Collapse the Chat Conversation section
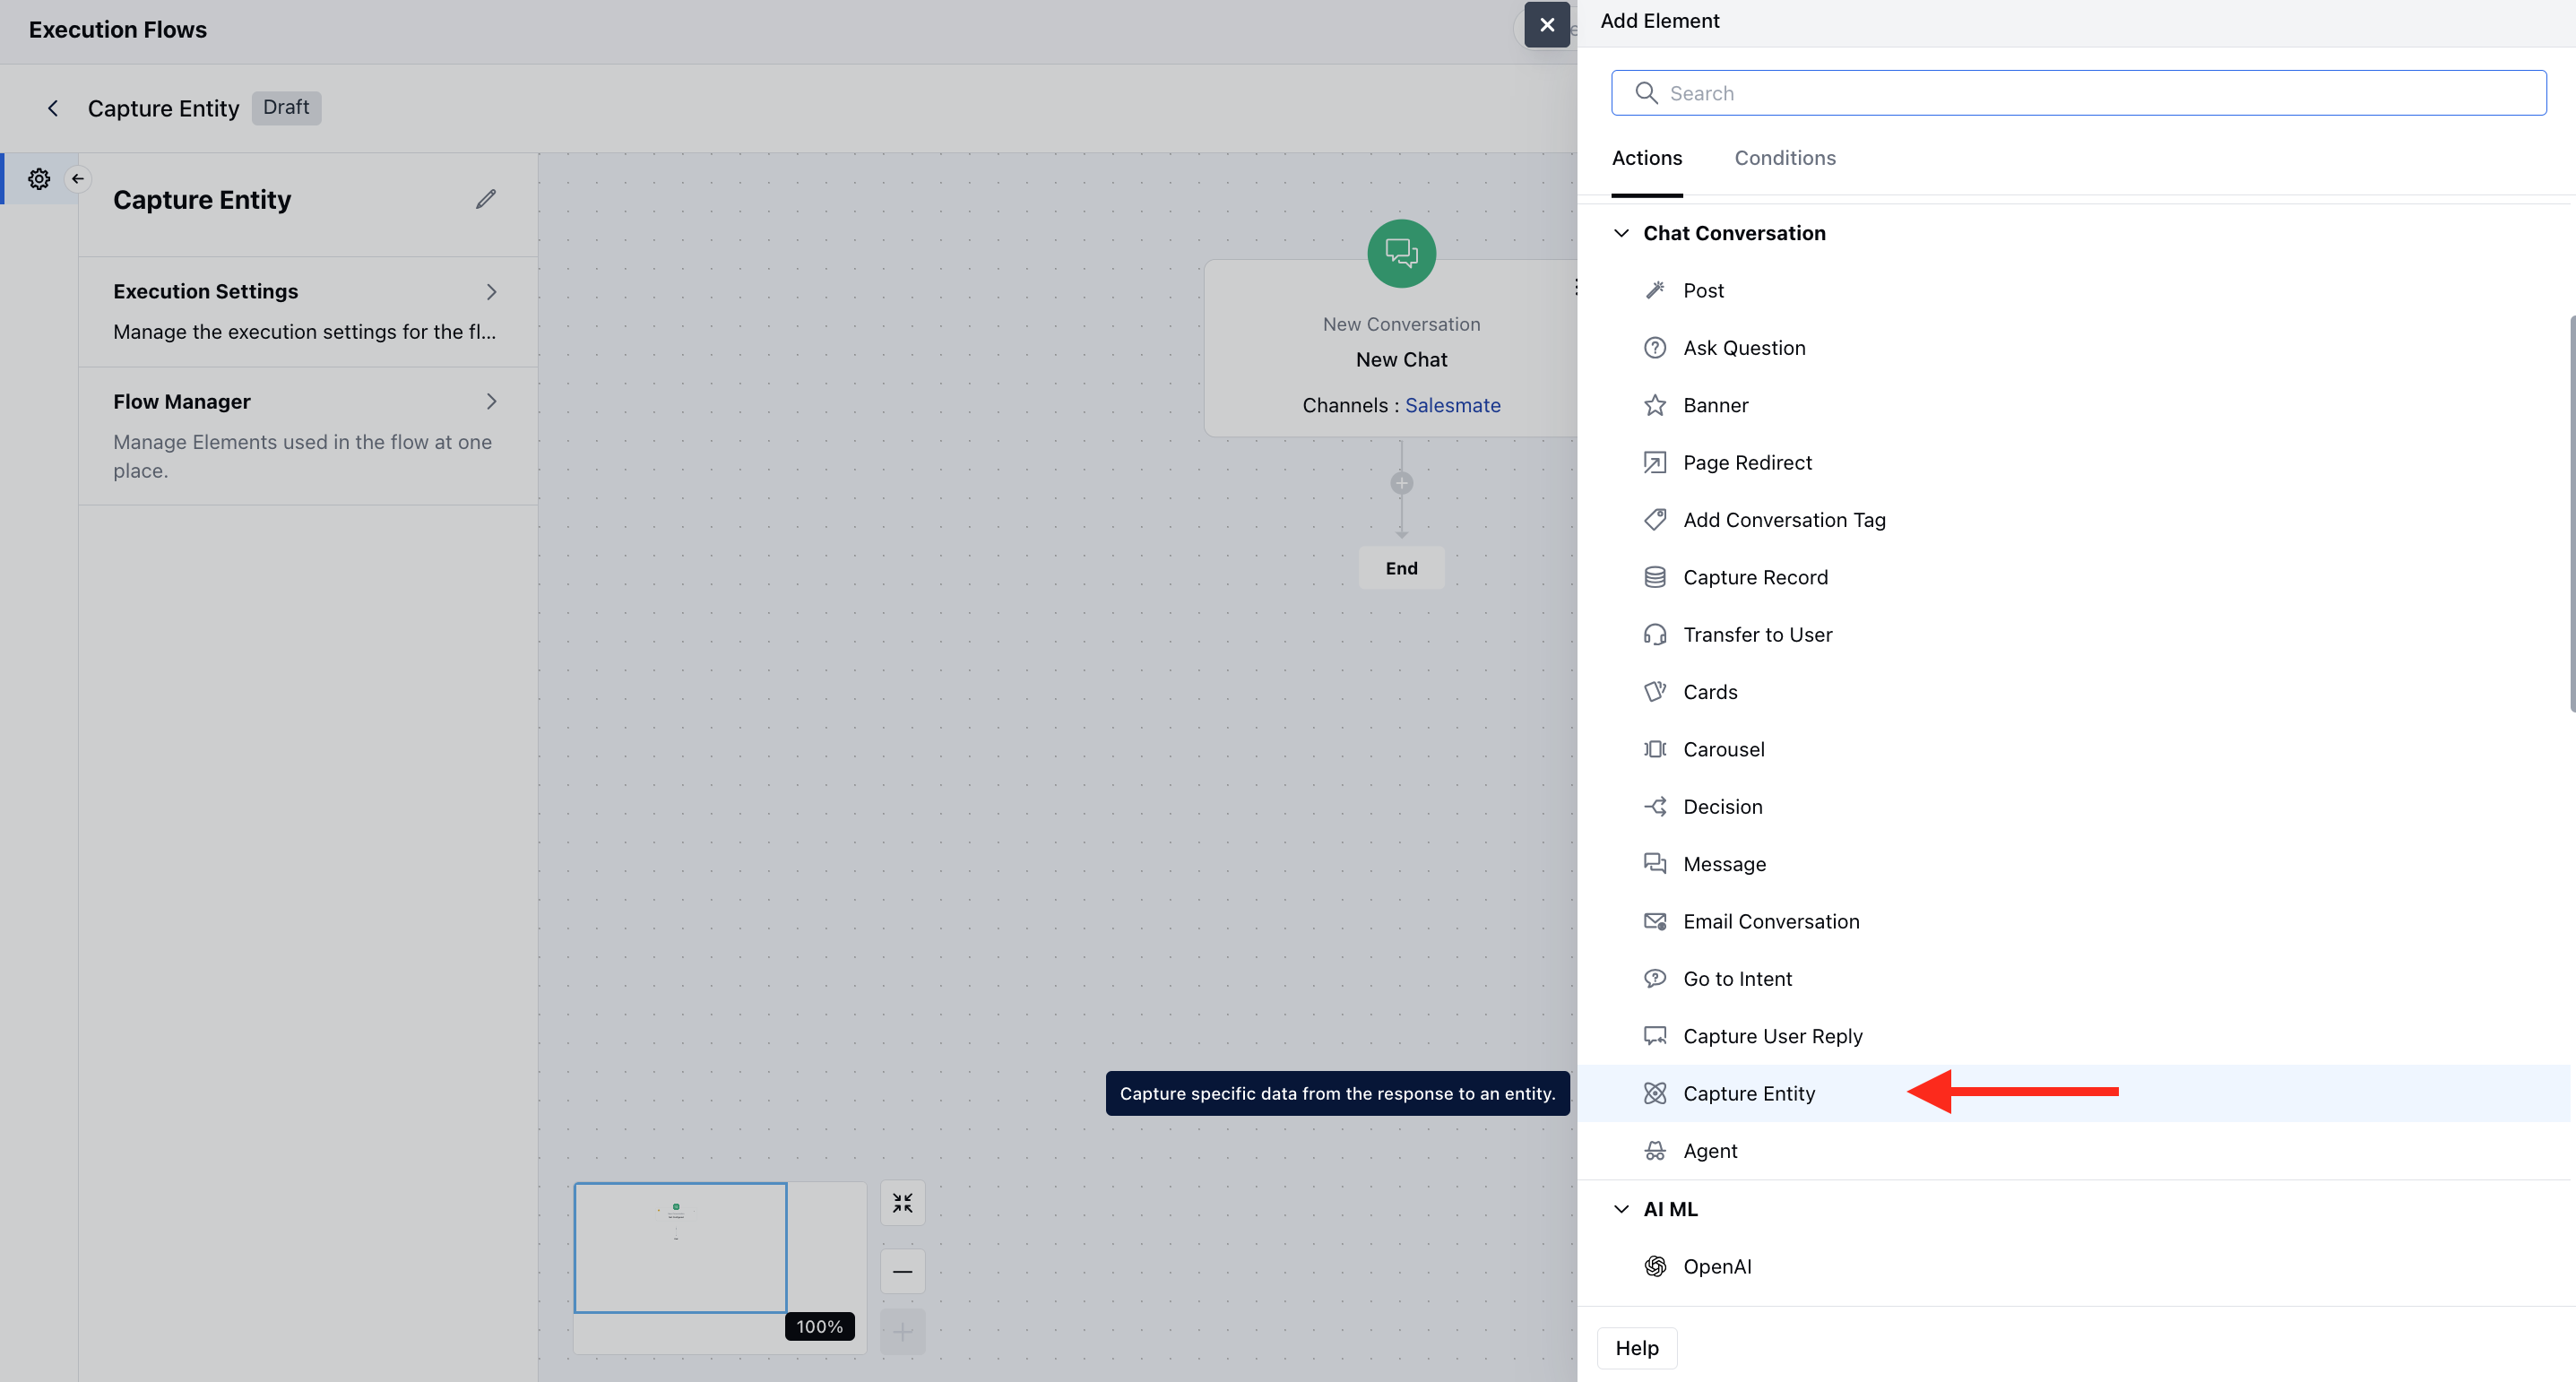The height and width of the screenshot is (1382, 2576). pos(1621,233)
